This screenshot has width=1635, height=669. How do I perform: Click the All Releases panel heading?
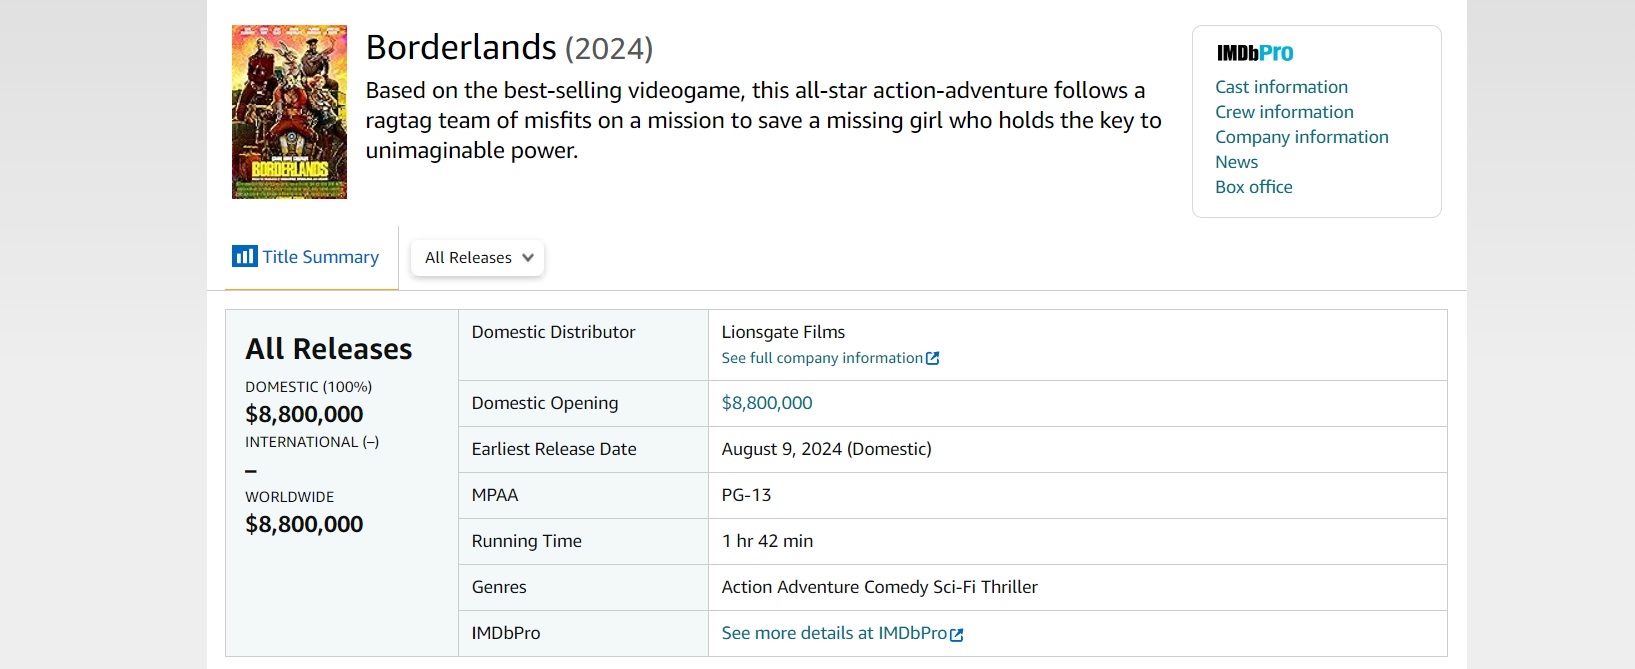pos(329,349)
